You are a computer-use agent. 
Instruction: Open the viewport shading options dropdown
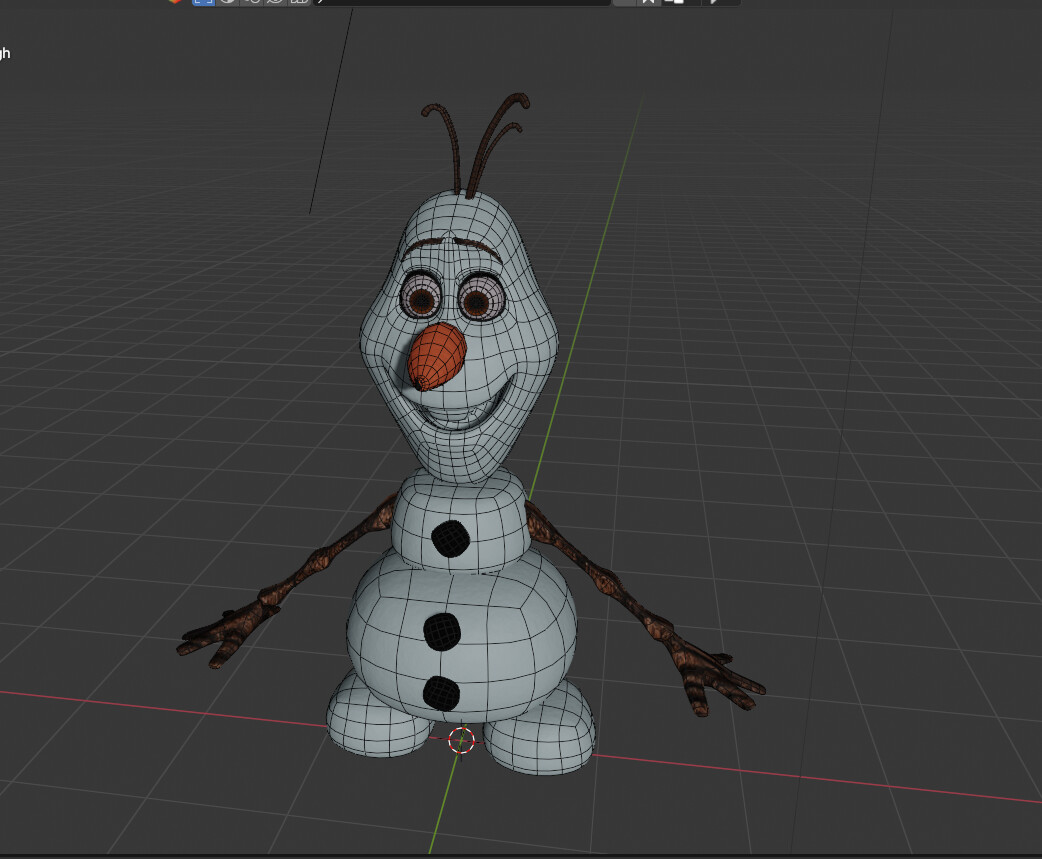pyautogui.click(x=319, y=4)
